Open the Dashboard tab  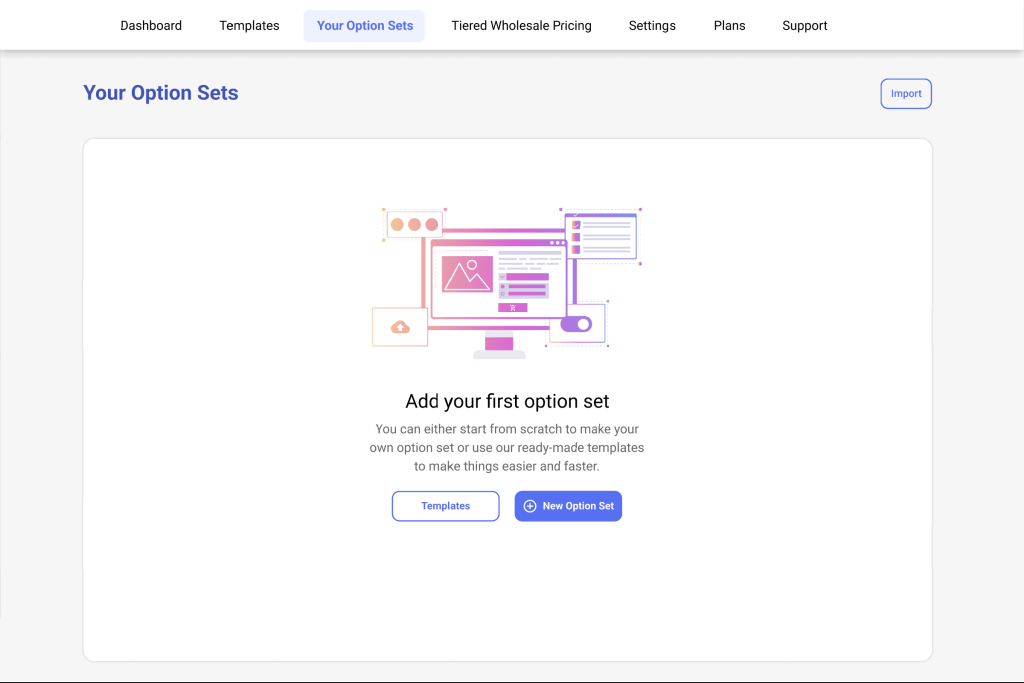[151, 25]
